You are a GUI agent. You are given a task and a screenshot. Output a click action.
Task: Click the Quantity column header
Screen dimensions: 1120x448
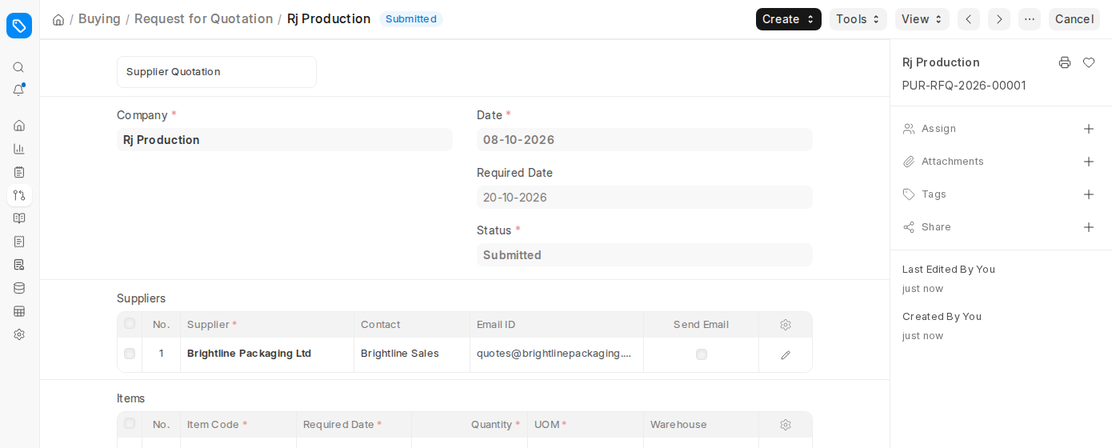(x=470, y=424)
